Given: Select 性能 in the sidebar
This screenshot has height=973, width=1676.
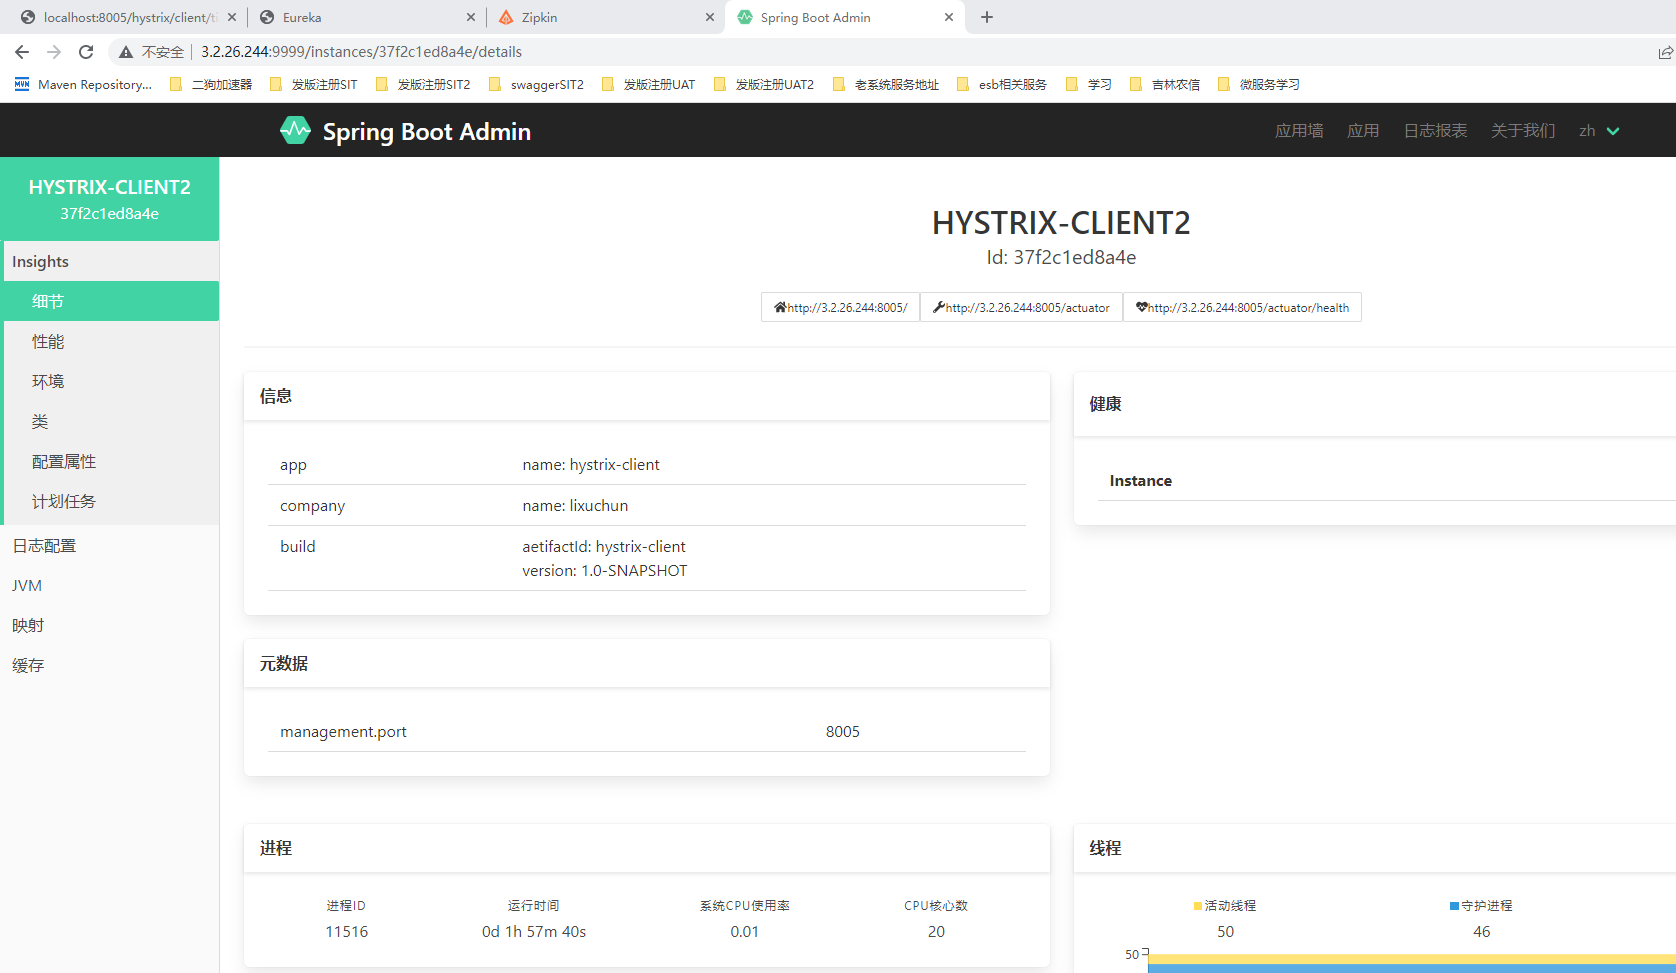Looking at the screenshot, I should coord(111,341).
